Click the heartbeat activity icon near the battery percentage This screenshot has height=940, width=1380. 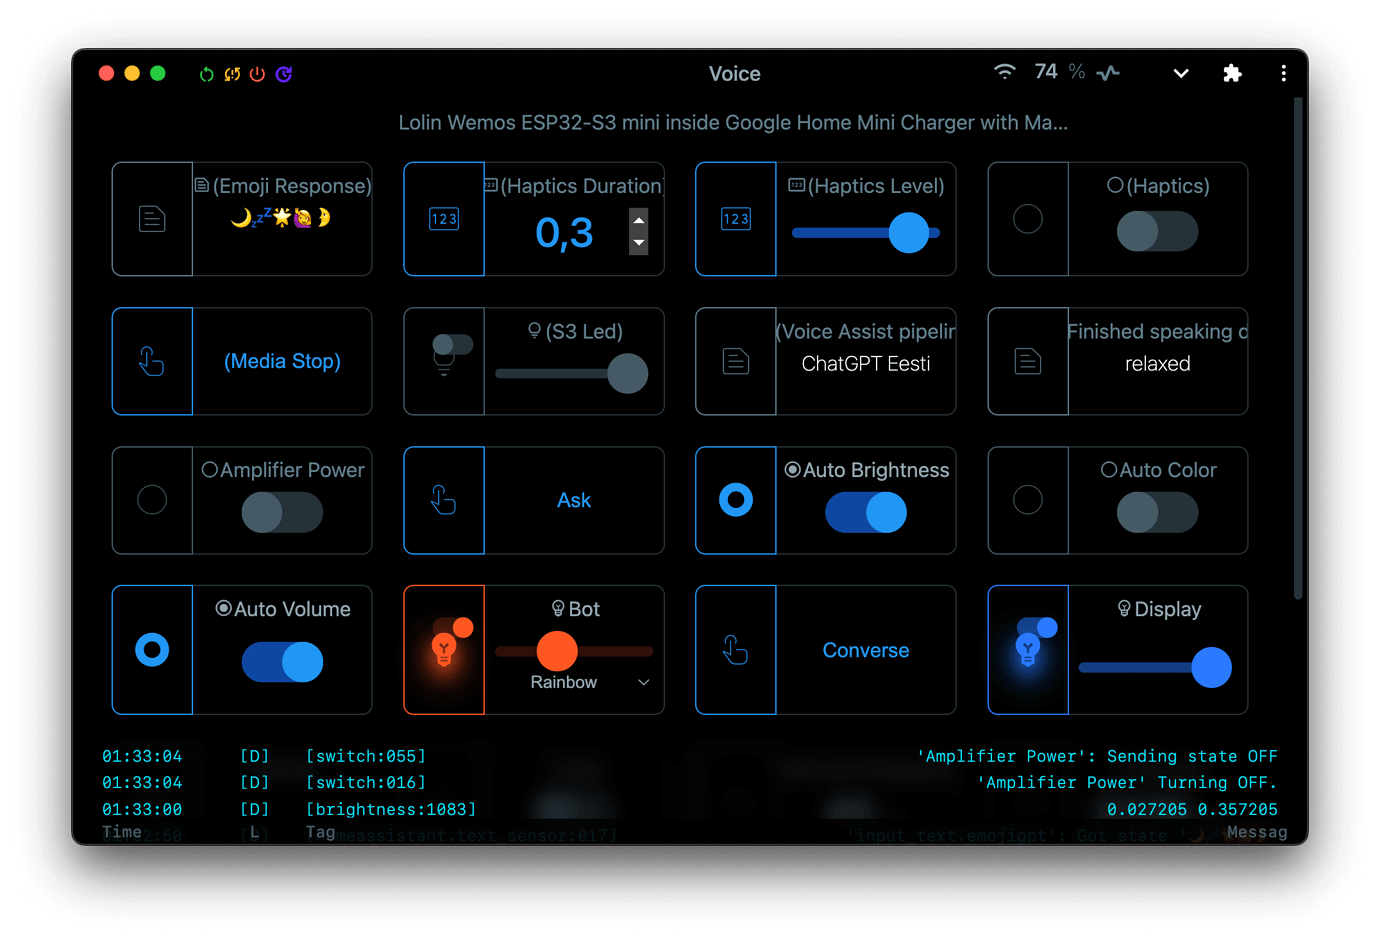click(x=1108, y=71)
